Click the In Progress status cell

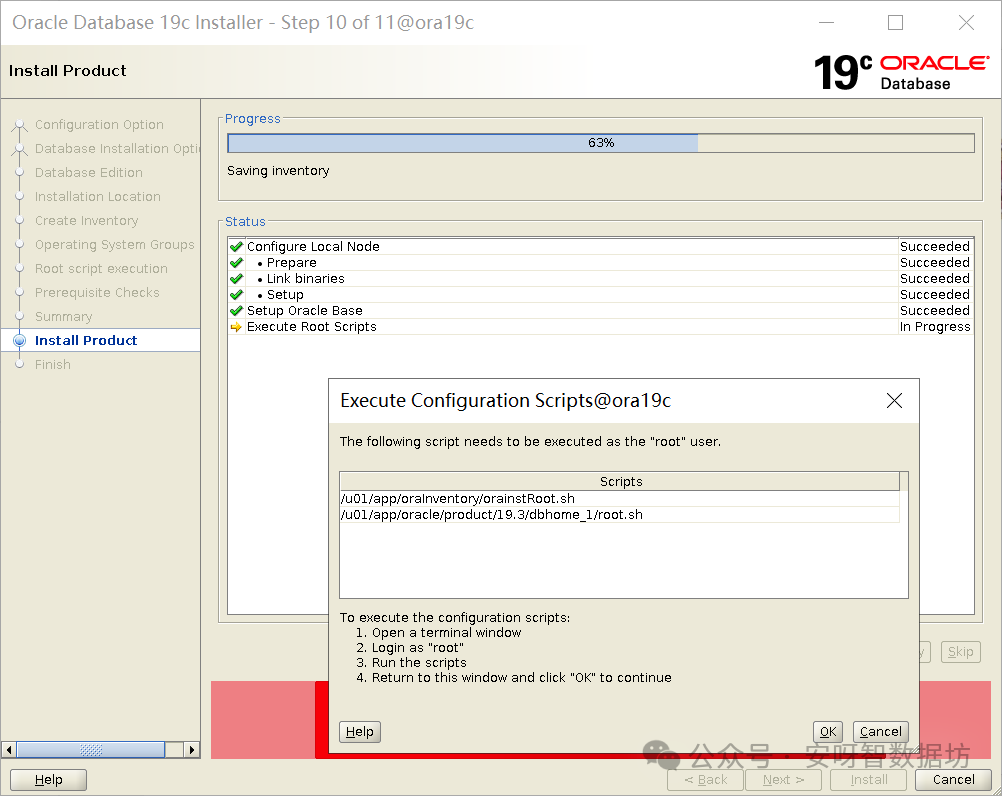pos(935,326)
